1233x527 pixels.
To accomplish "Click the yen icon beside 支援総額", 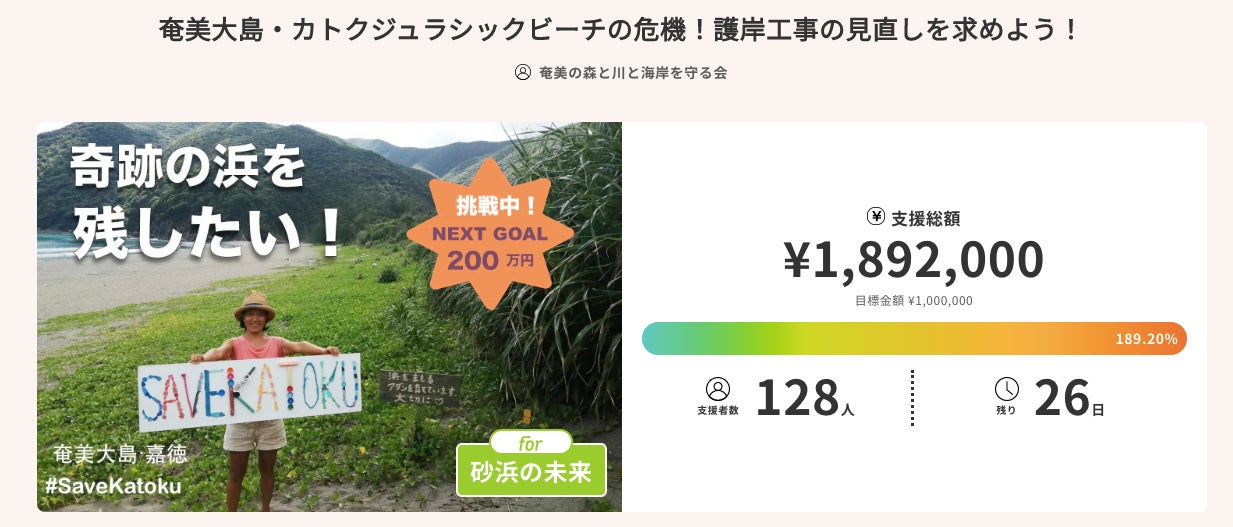I will [876, 217].
